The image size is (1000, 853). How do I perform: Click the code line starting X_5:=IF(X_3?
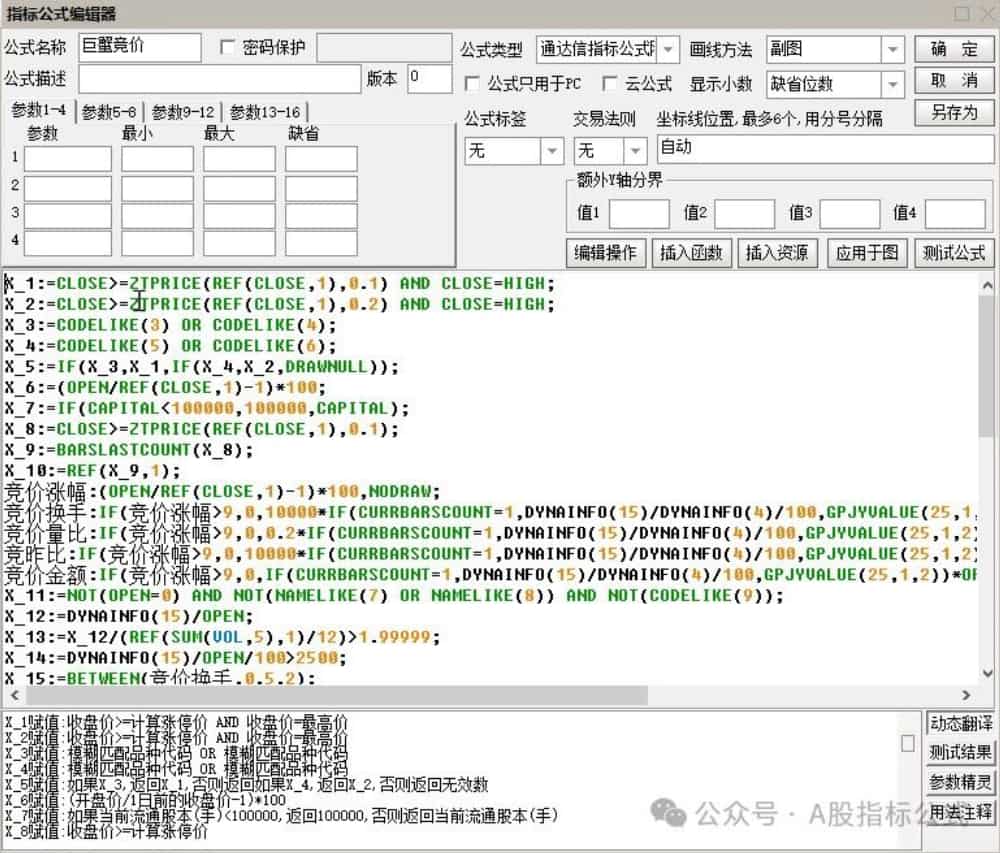pyautogui.click(x=202, y=367)
